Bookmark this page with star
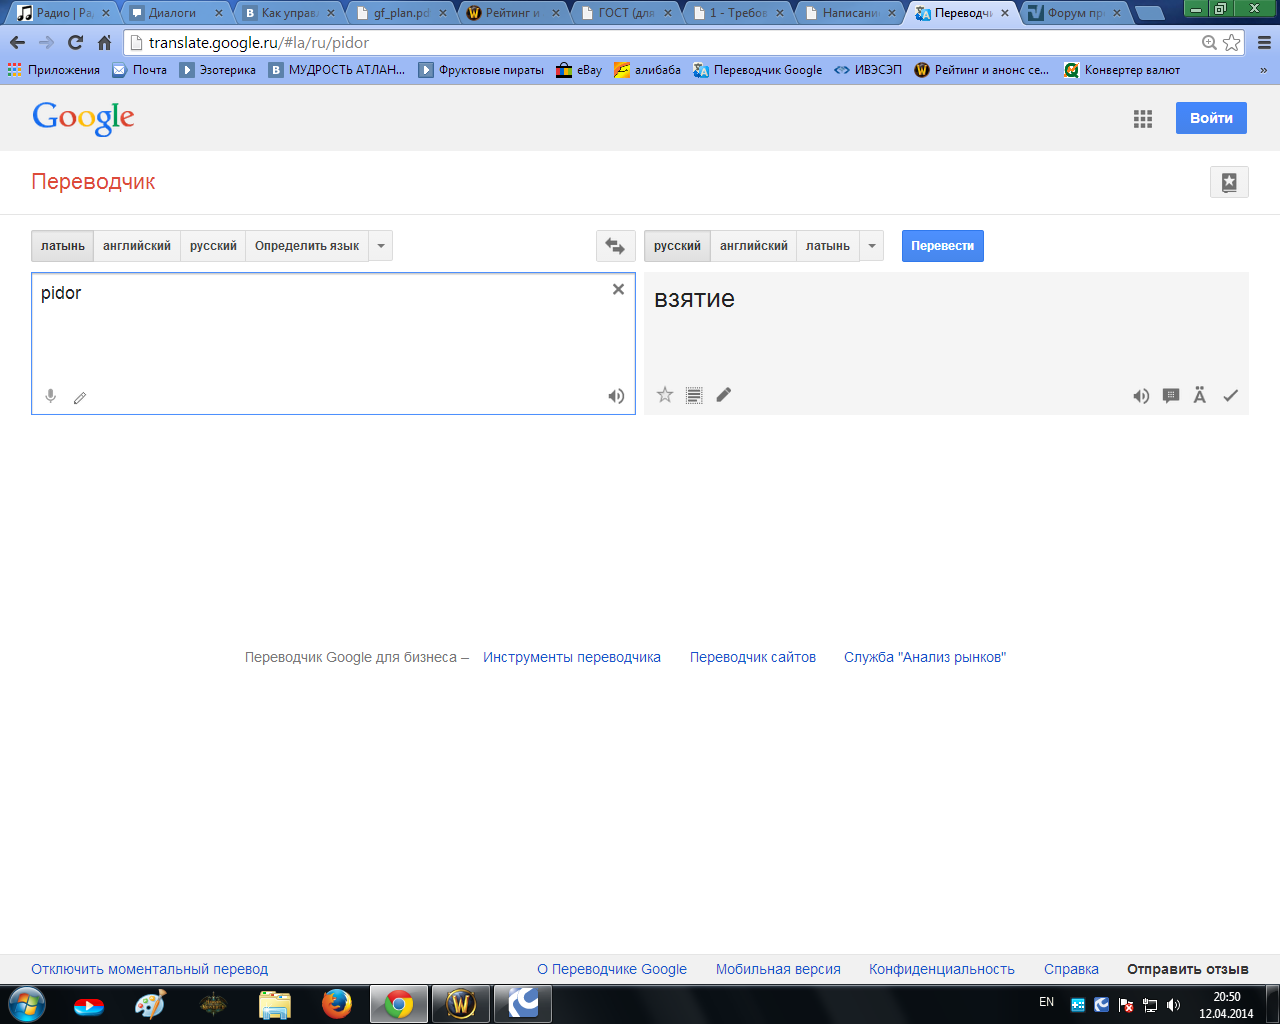 click(1232, 42)
